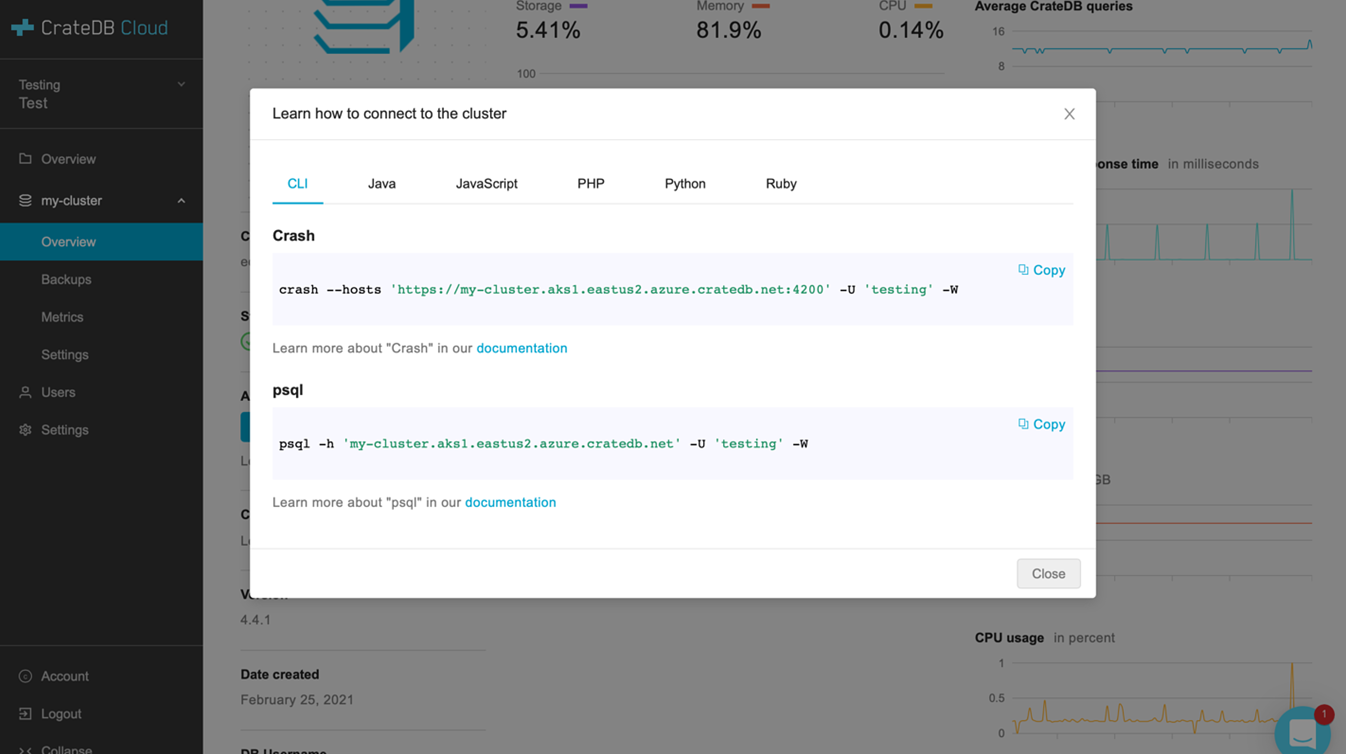Click the CrateDB Cloud logo
This screenshot has width=1346, height=754.
tap(88, 27)
